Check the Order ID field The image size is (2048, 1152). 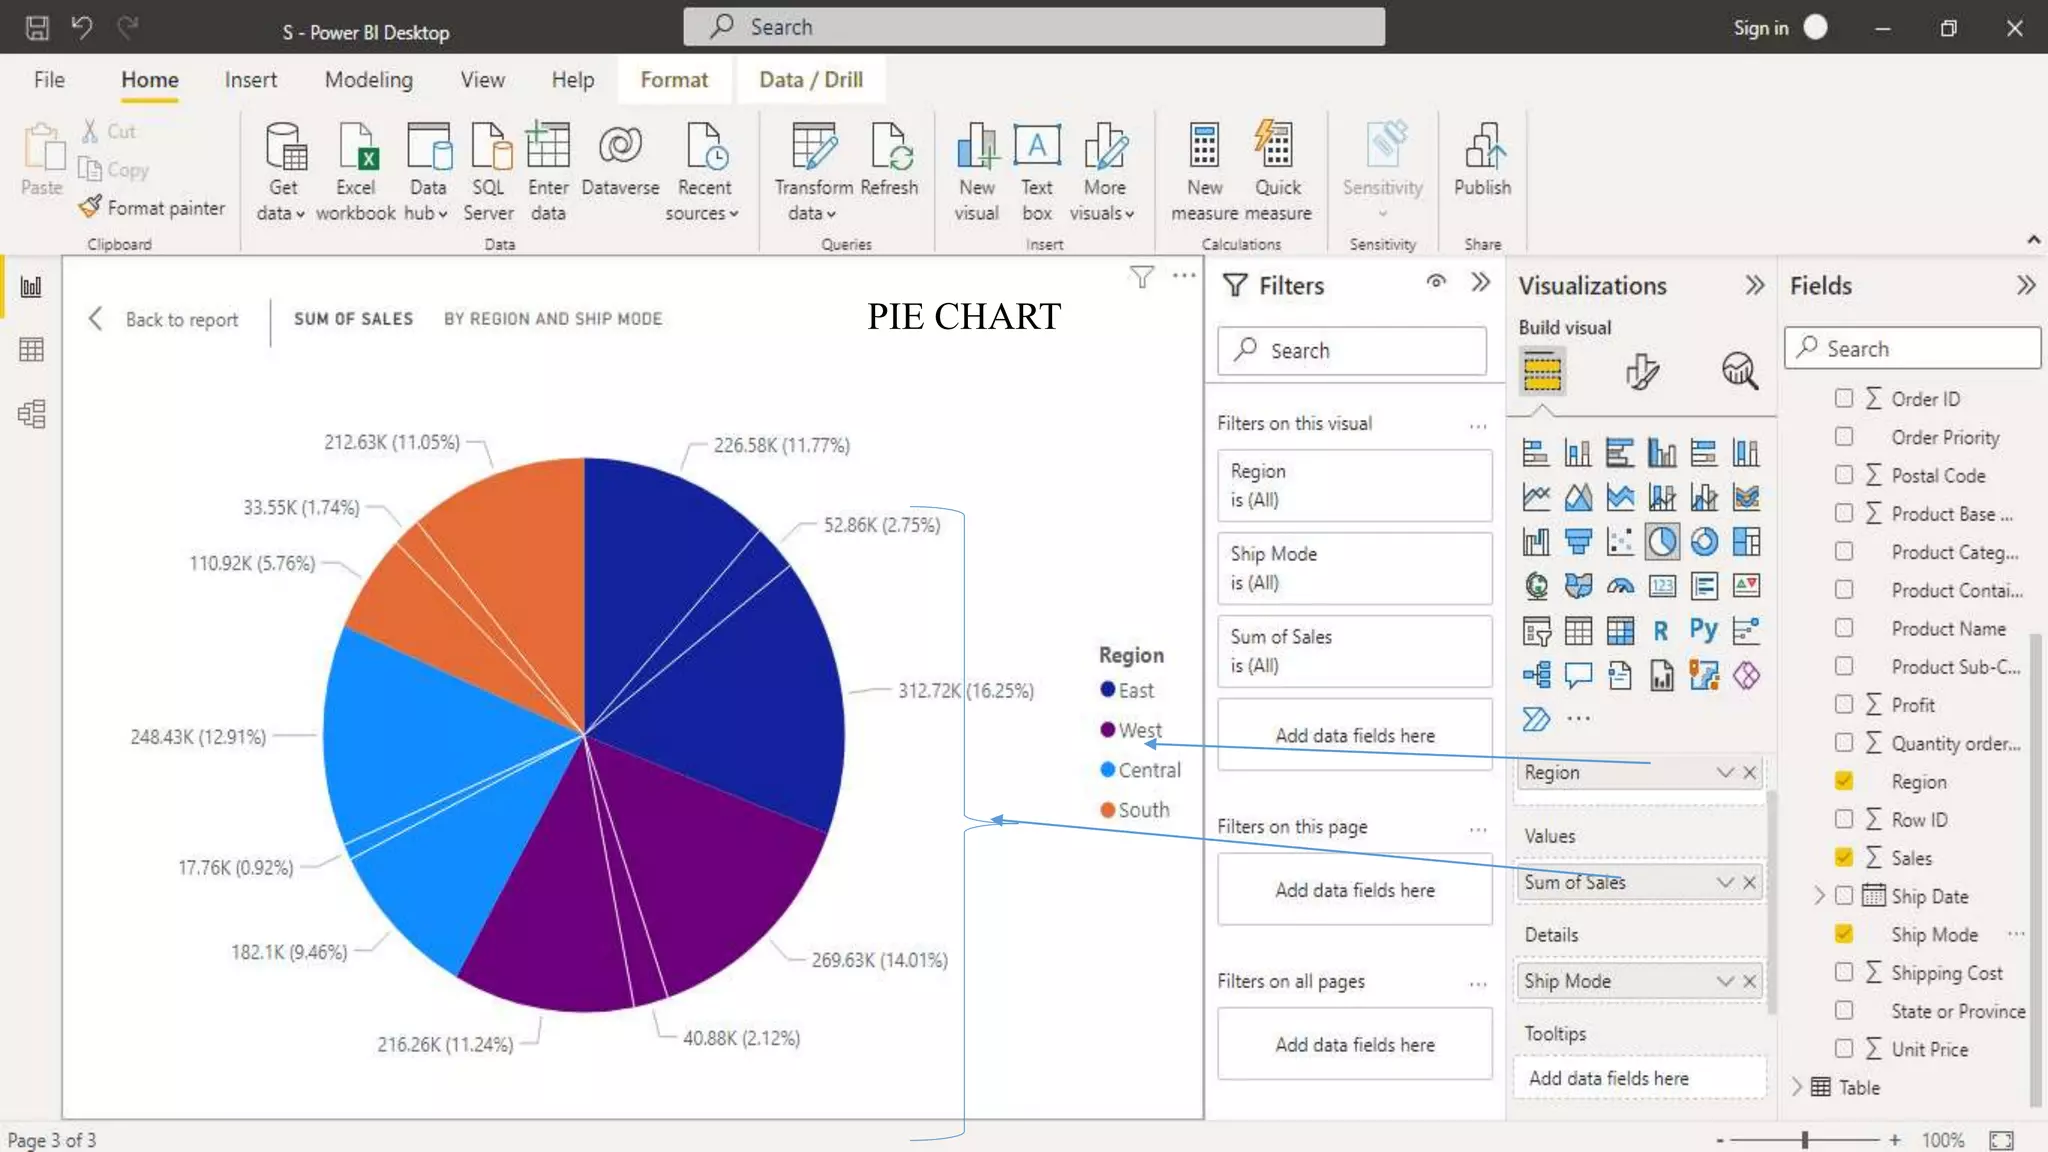(1844, 398)
